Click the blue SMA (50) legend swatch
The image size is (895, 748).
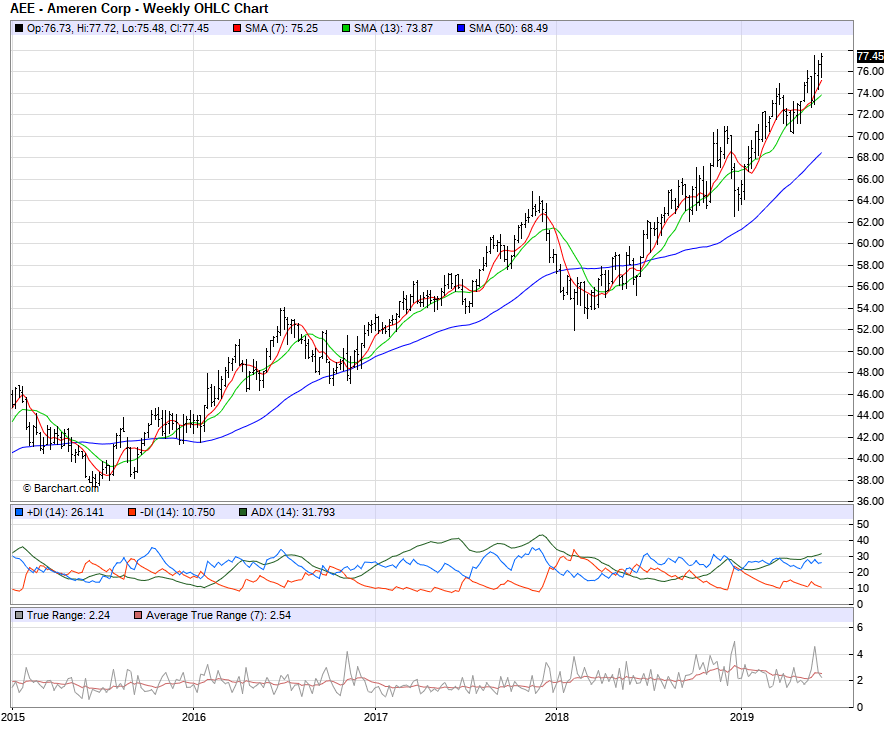pyautogui.click(x=461, y=28)
